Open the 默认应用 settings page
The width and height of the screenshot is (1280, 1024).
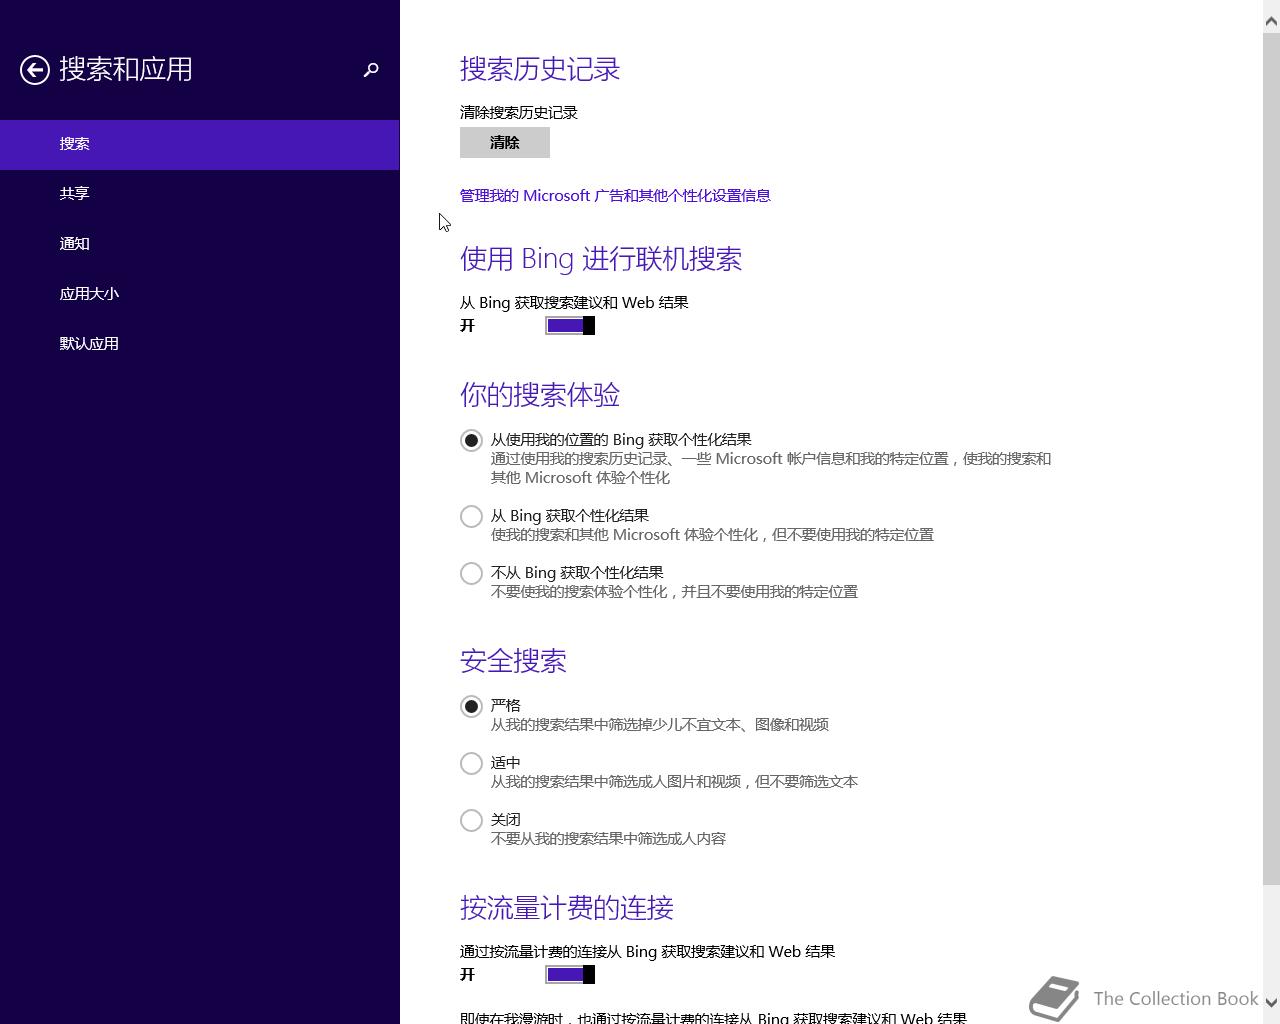click(200, 344)
